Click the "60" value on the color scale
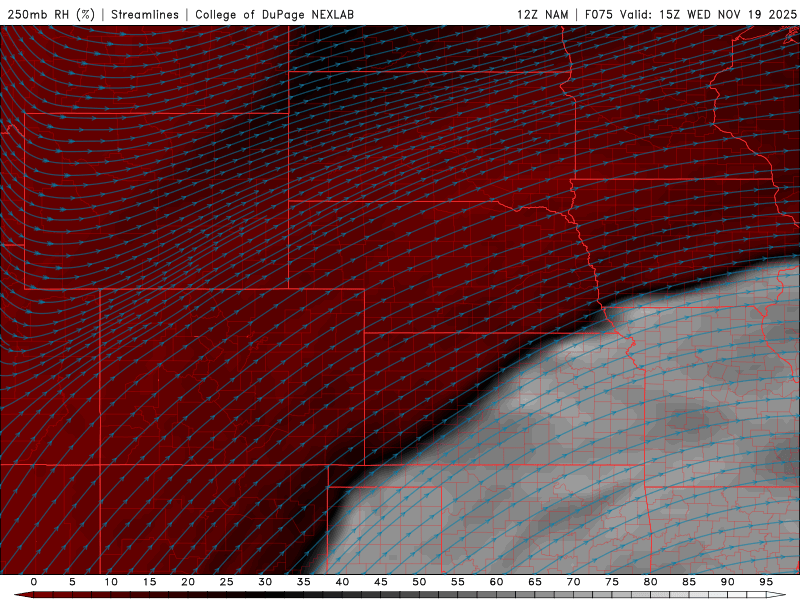Screen dimensions: 800x600 (496, 582)
